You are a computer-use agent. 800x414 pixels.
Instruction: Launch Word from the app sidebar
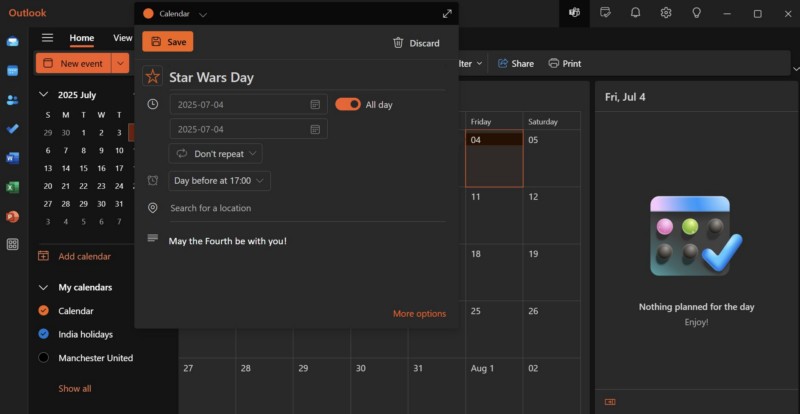13,158
